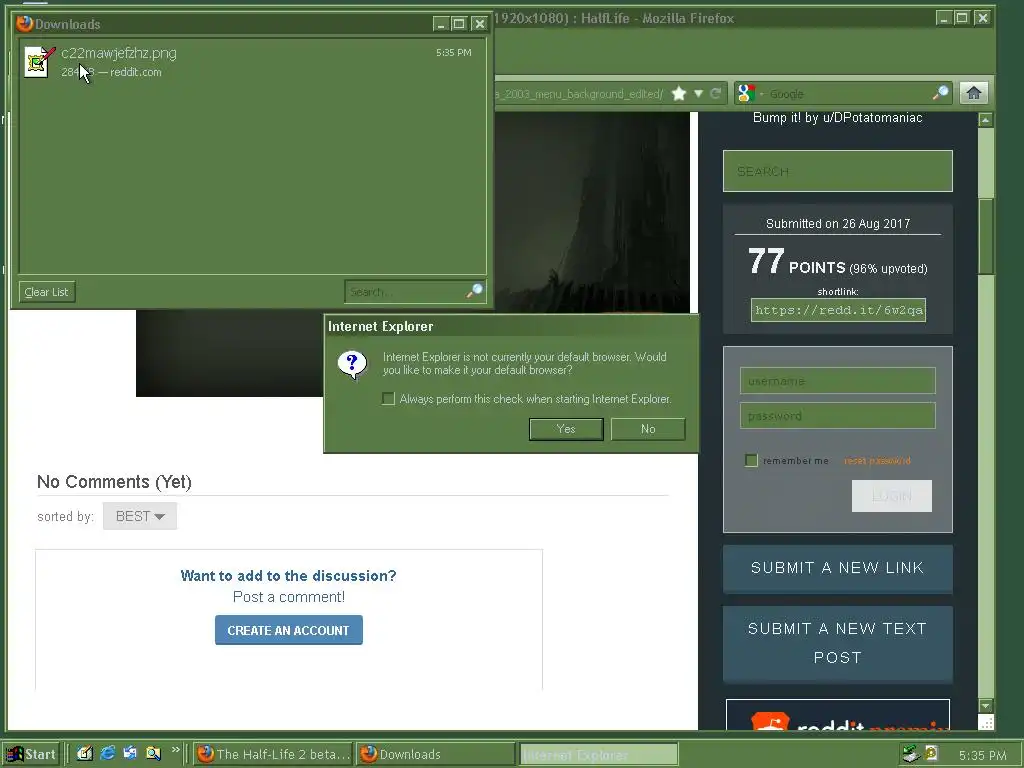Click fourth quick launch search icon
This screenshot has width=1024, height=768.
(x=153, y=753)
